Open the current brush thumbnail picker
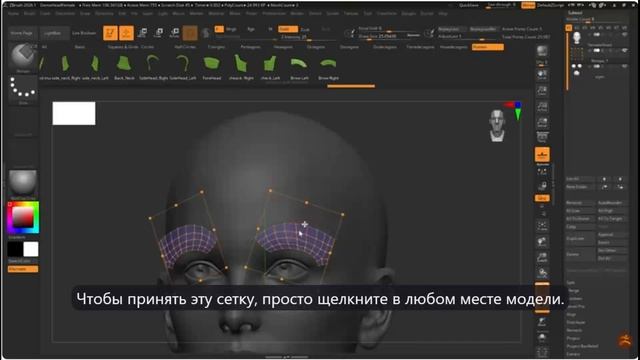The height and width of the screenshot is (360, 640). (x=23, y=57)
